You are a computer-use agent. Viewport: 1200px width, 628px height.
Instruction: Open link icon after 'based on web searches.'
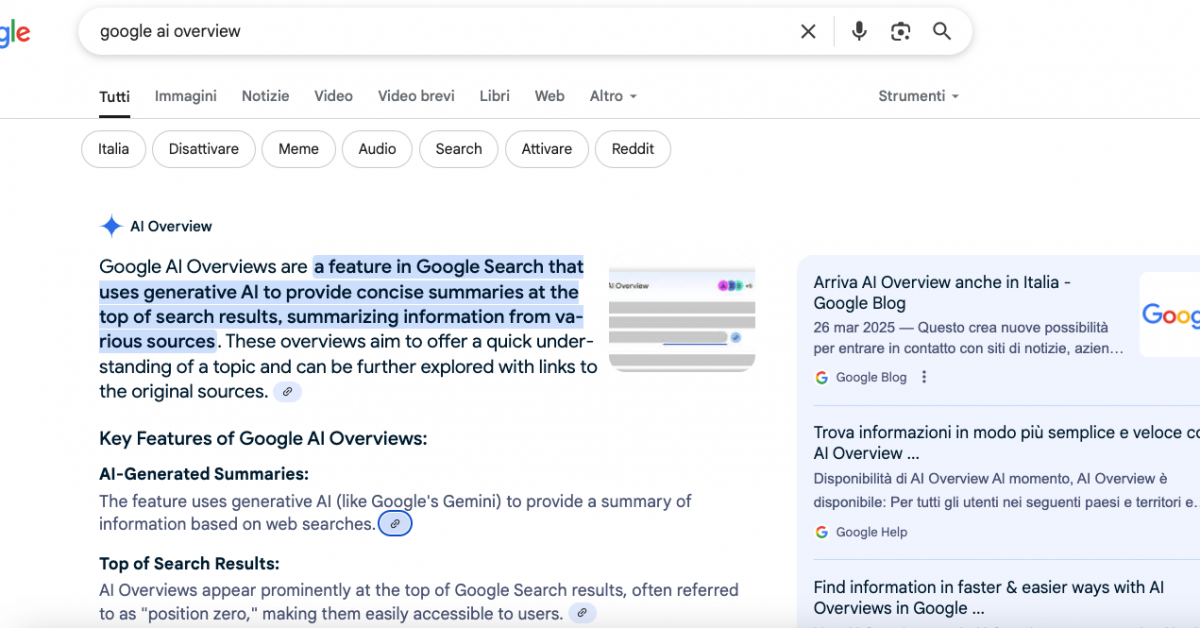(x=395, y=524)
